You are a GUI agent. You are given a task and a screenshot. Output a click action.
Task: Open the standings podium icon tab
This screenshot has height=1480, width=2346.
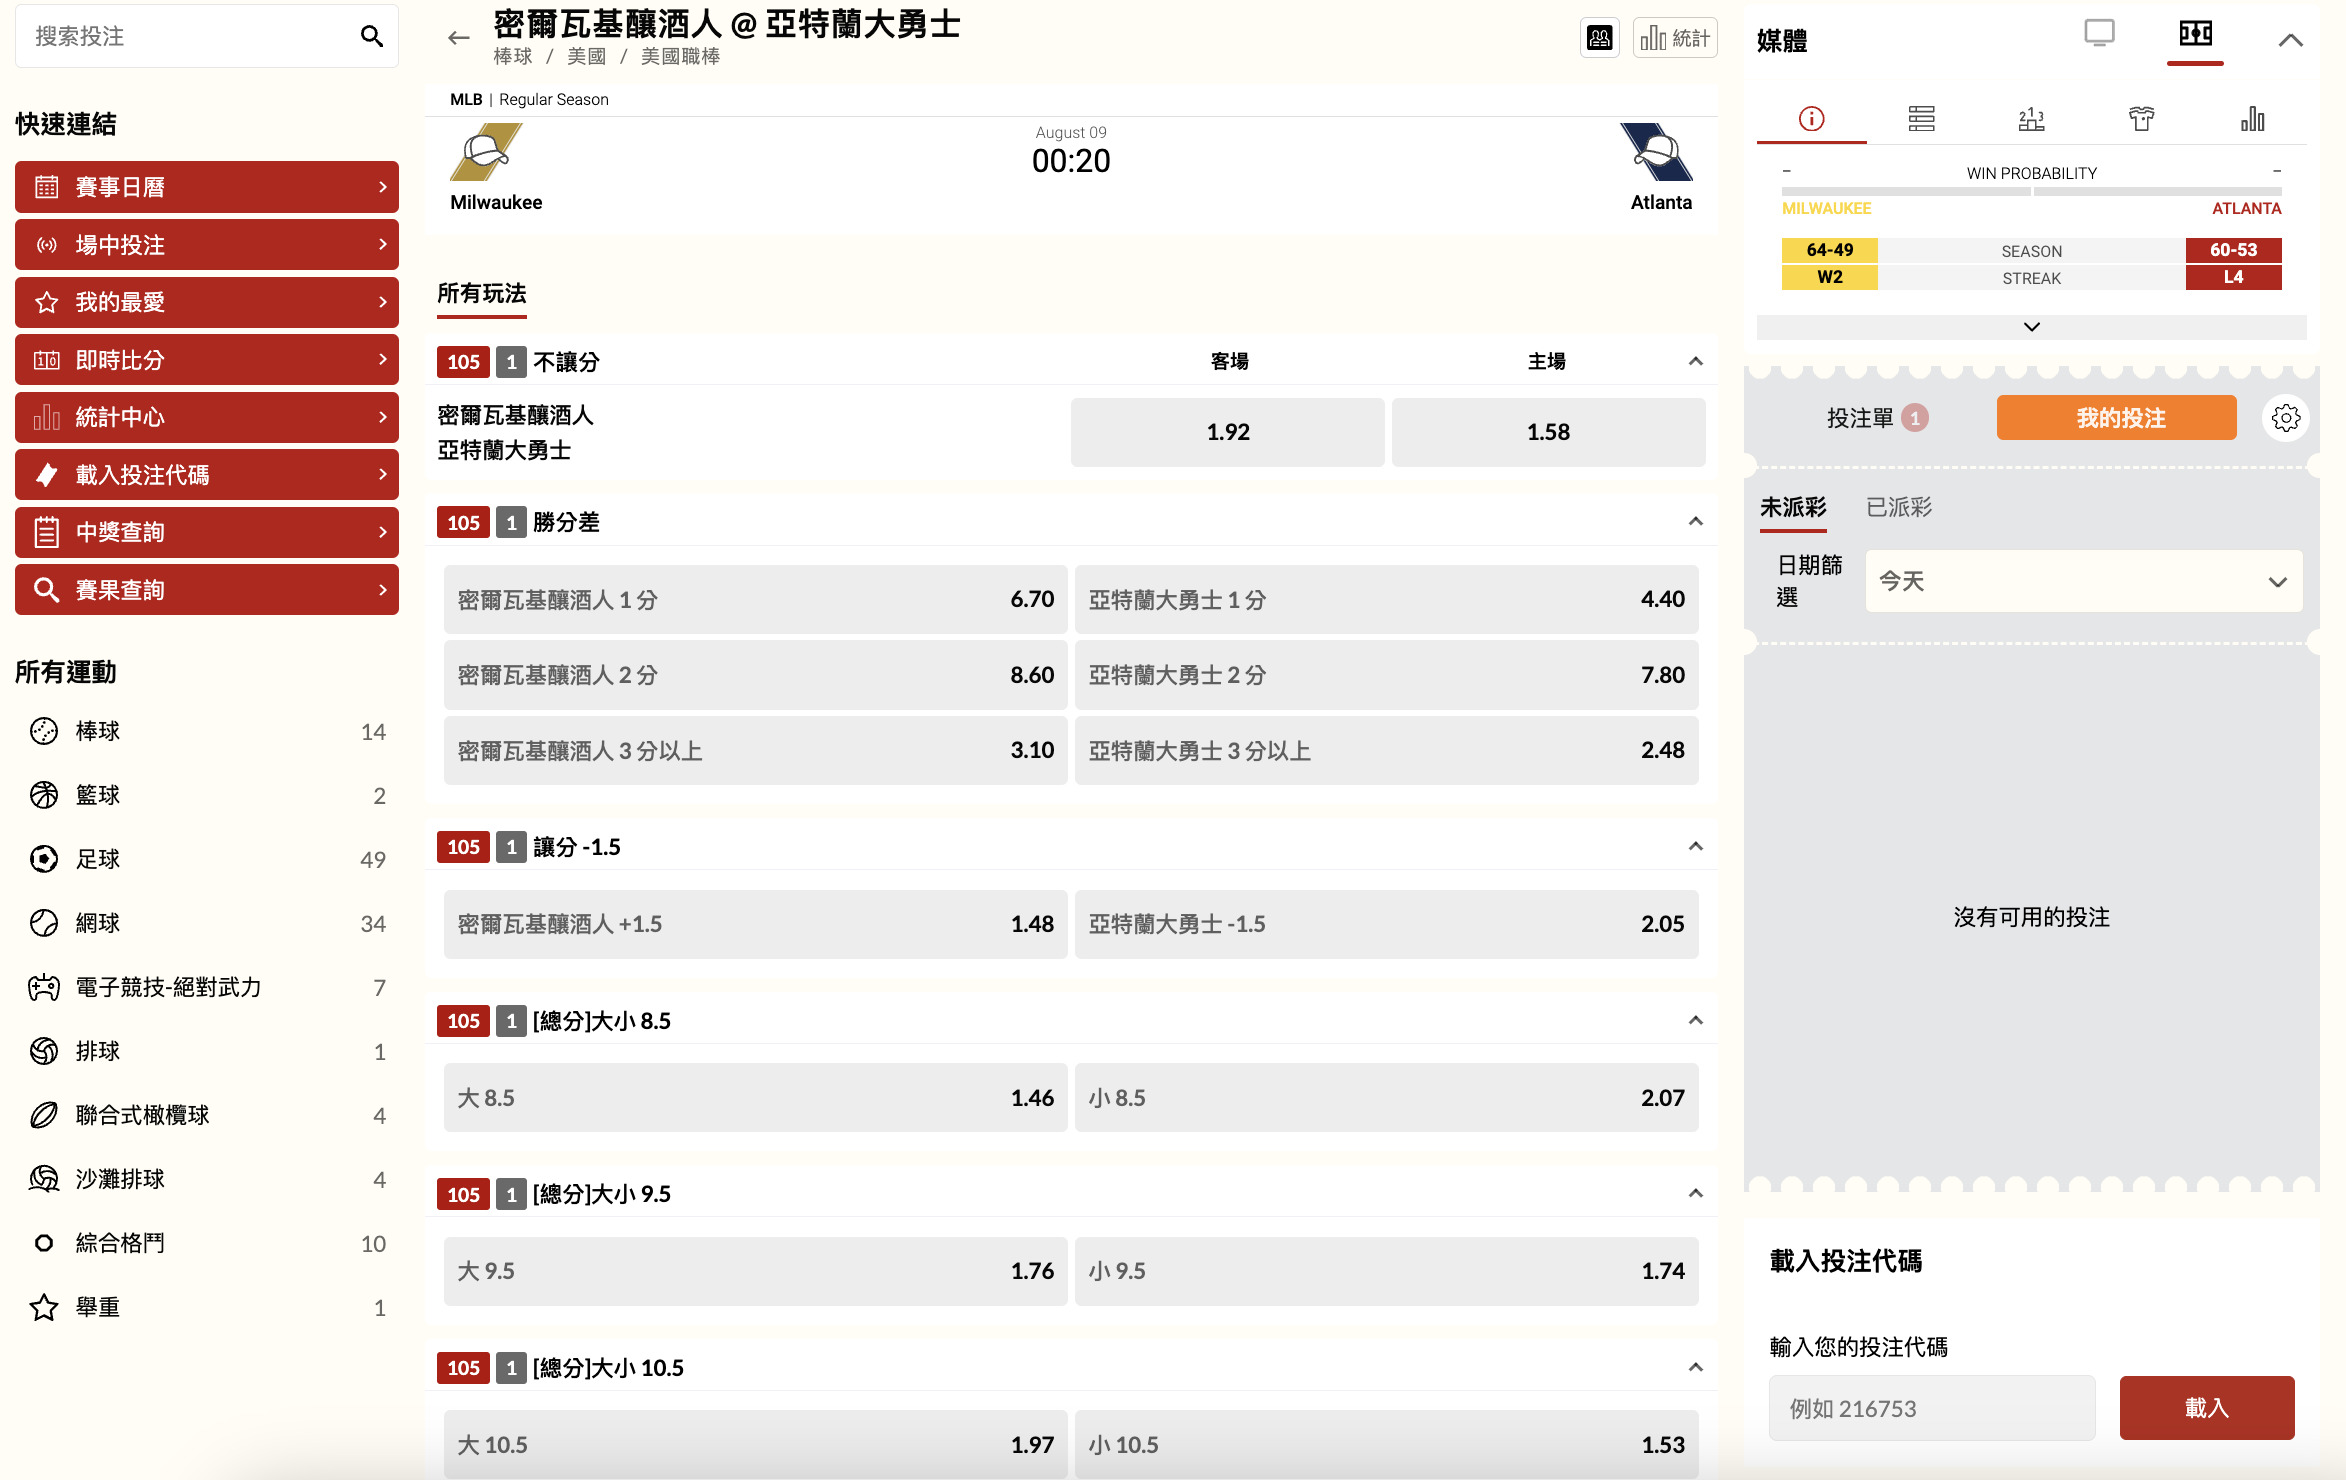click(x=2031, y=119)
